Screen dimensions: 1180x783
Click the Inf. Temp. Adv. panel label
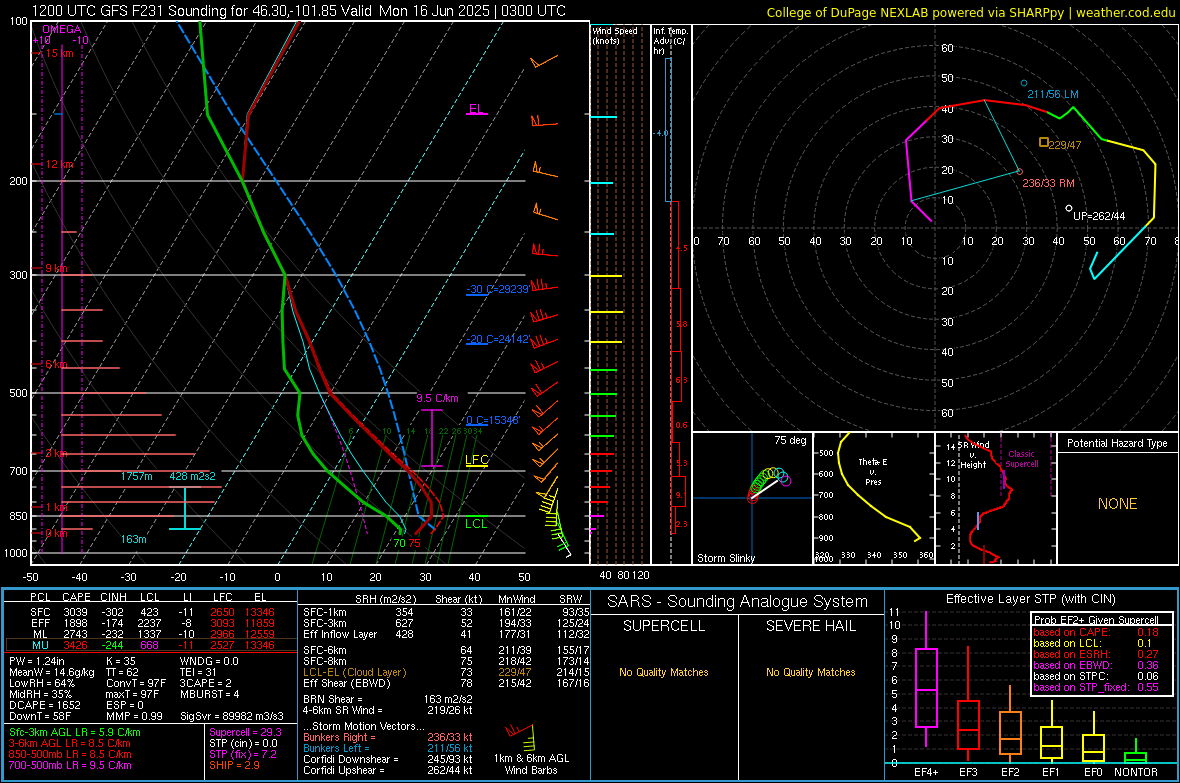[x=670, y=41]
